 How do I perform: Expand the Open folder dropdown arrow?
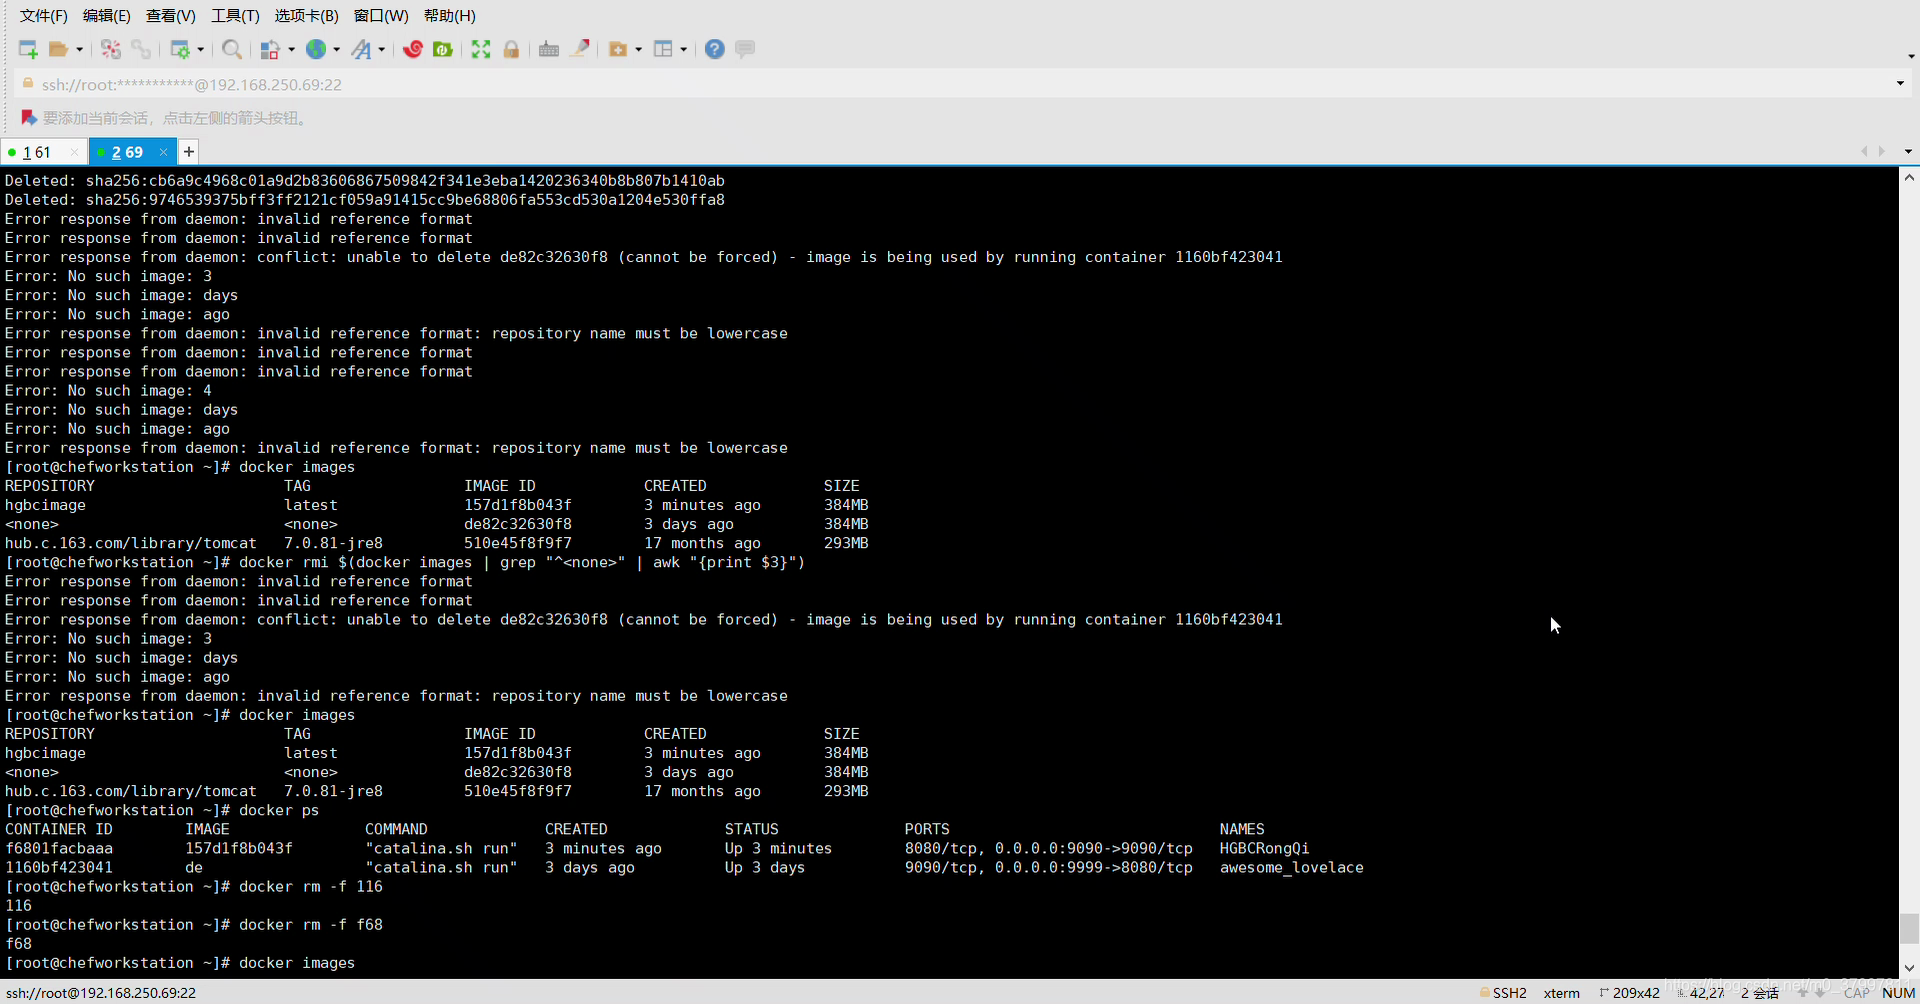pyautogui.click(x=80, y=49)
